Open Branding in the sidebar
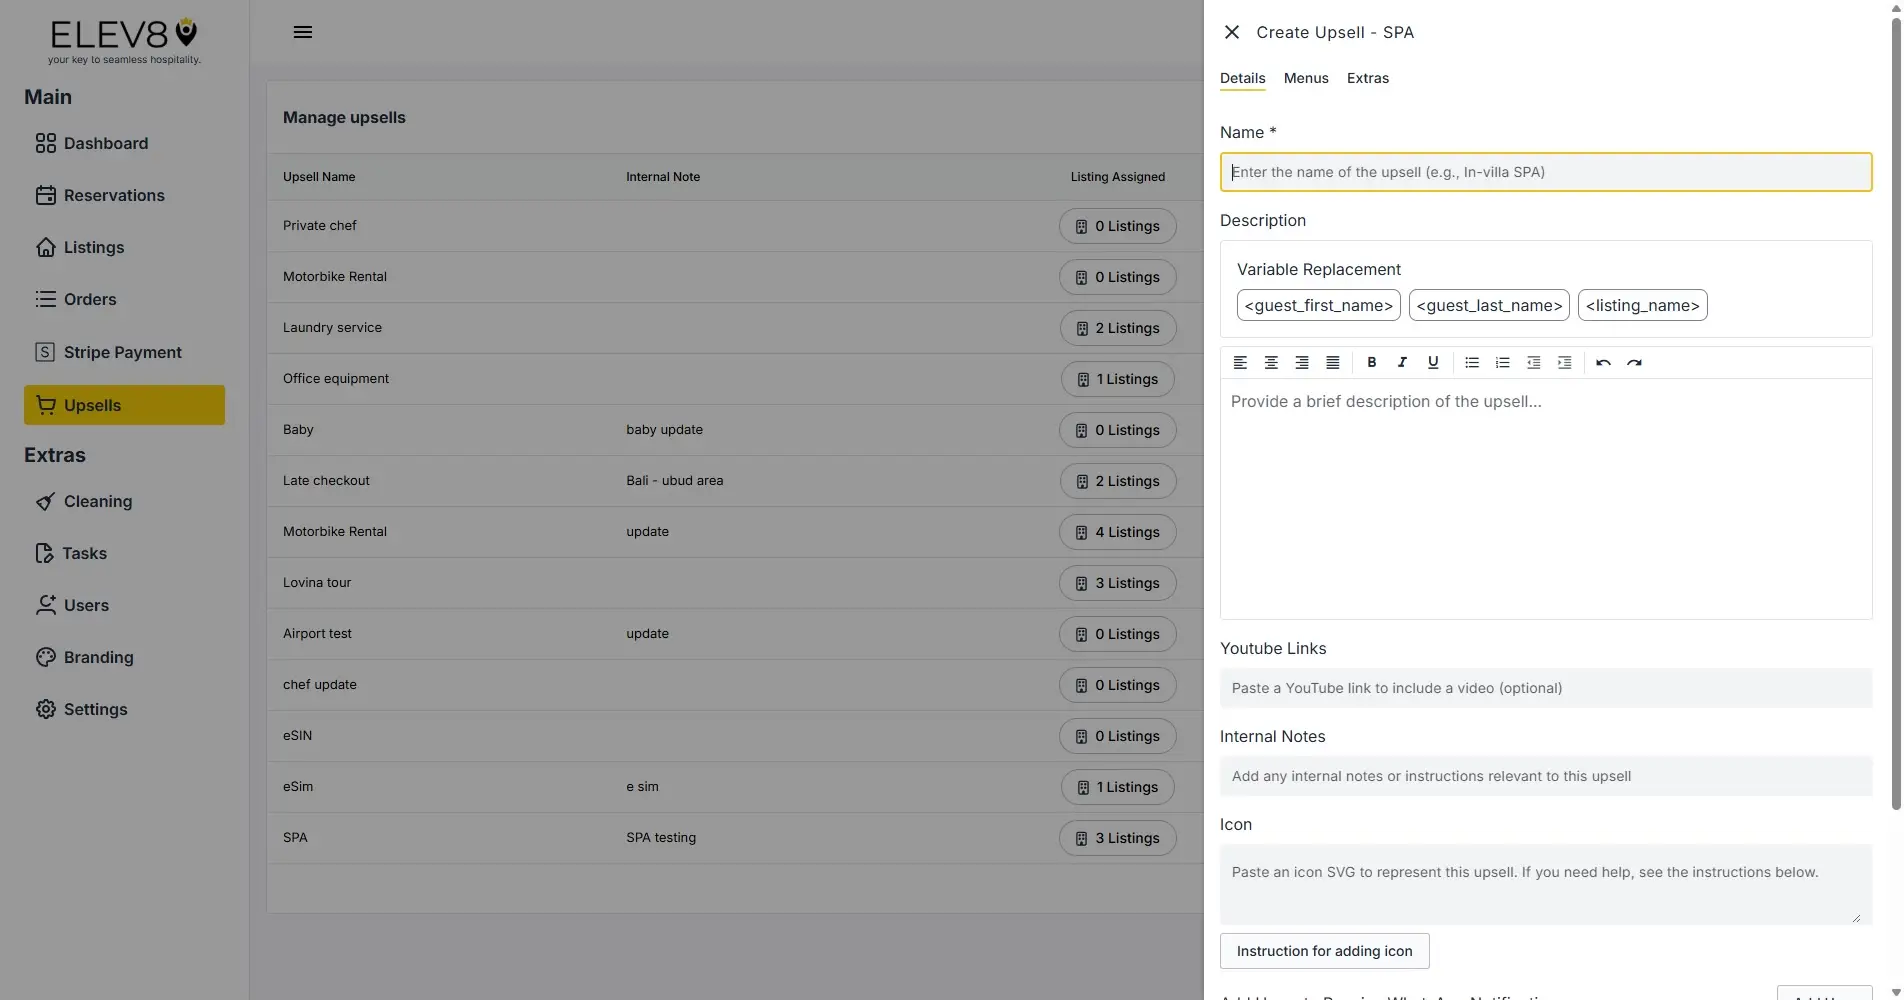The height and width of the screenshot is (1000, 1904). (x=98, y=657)
